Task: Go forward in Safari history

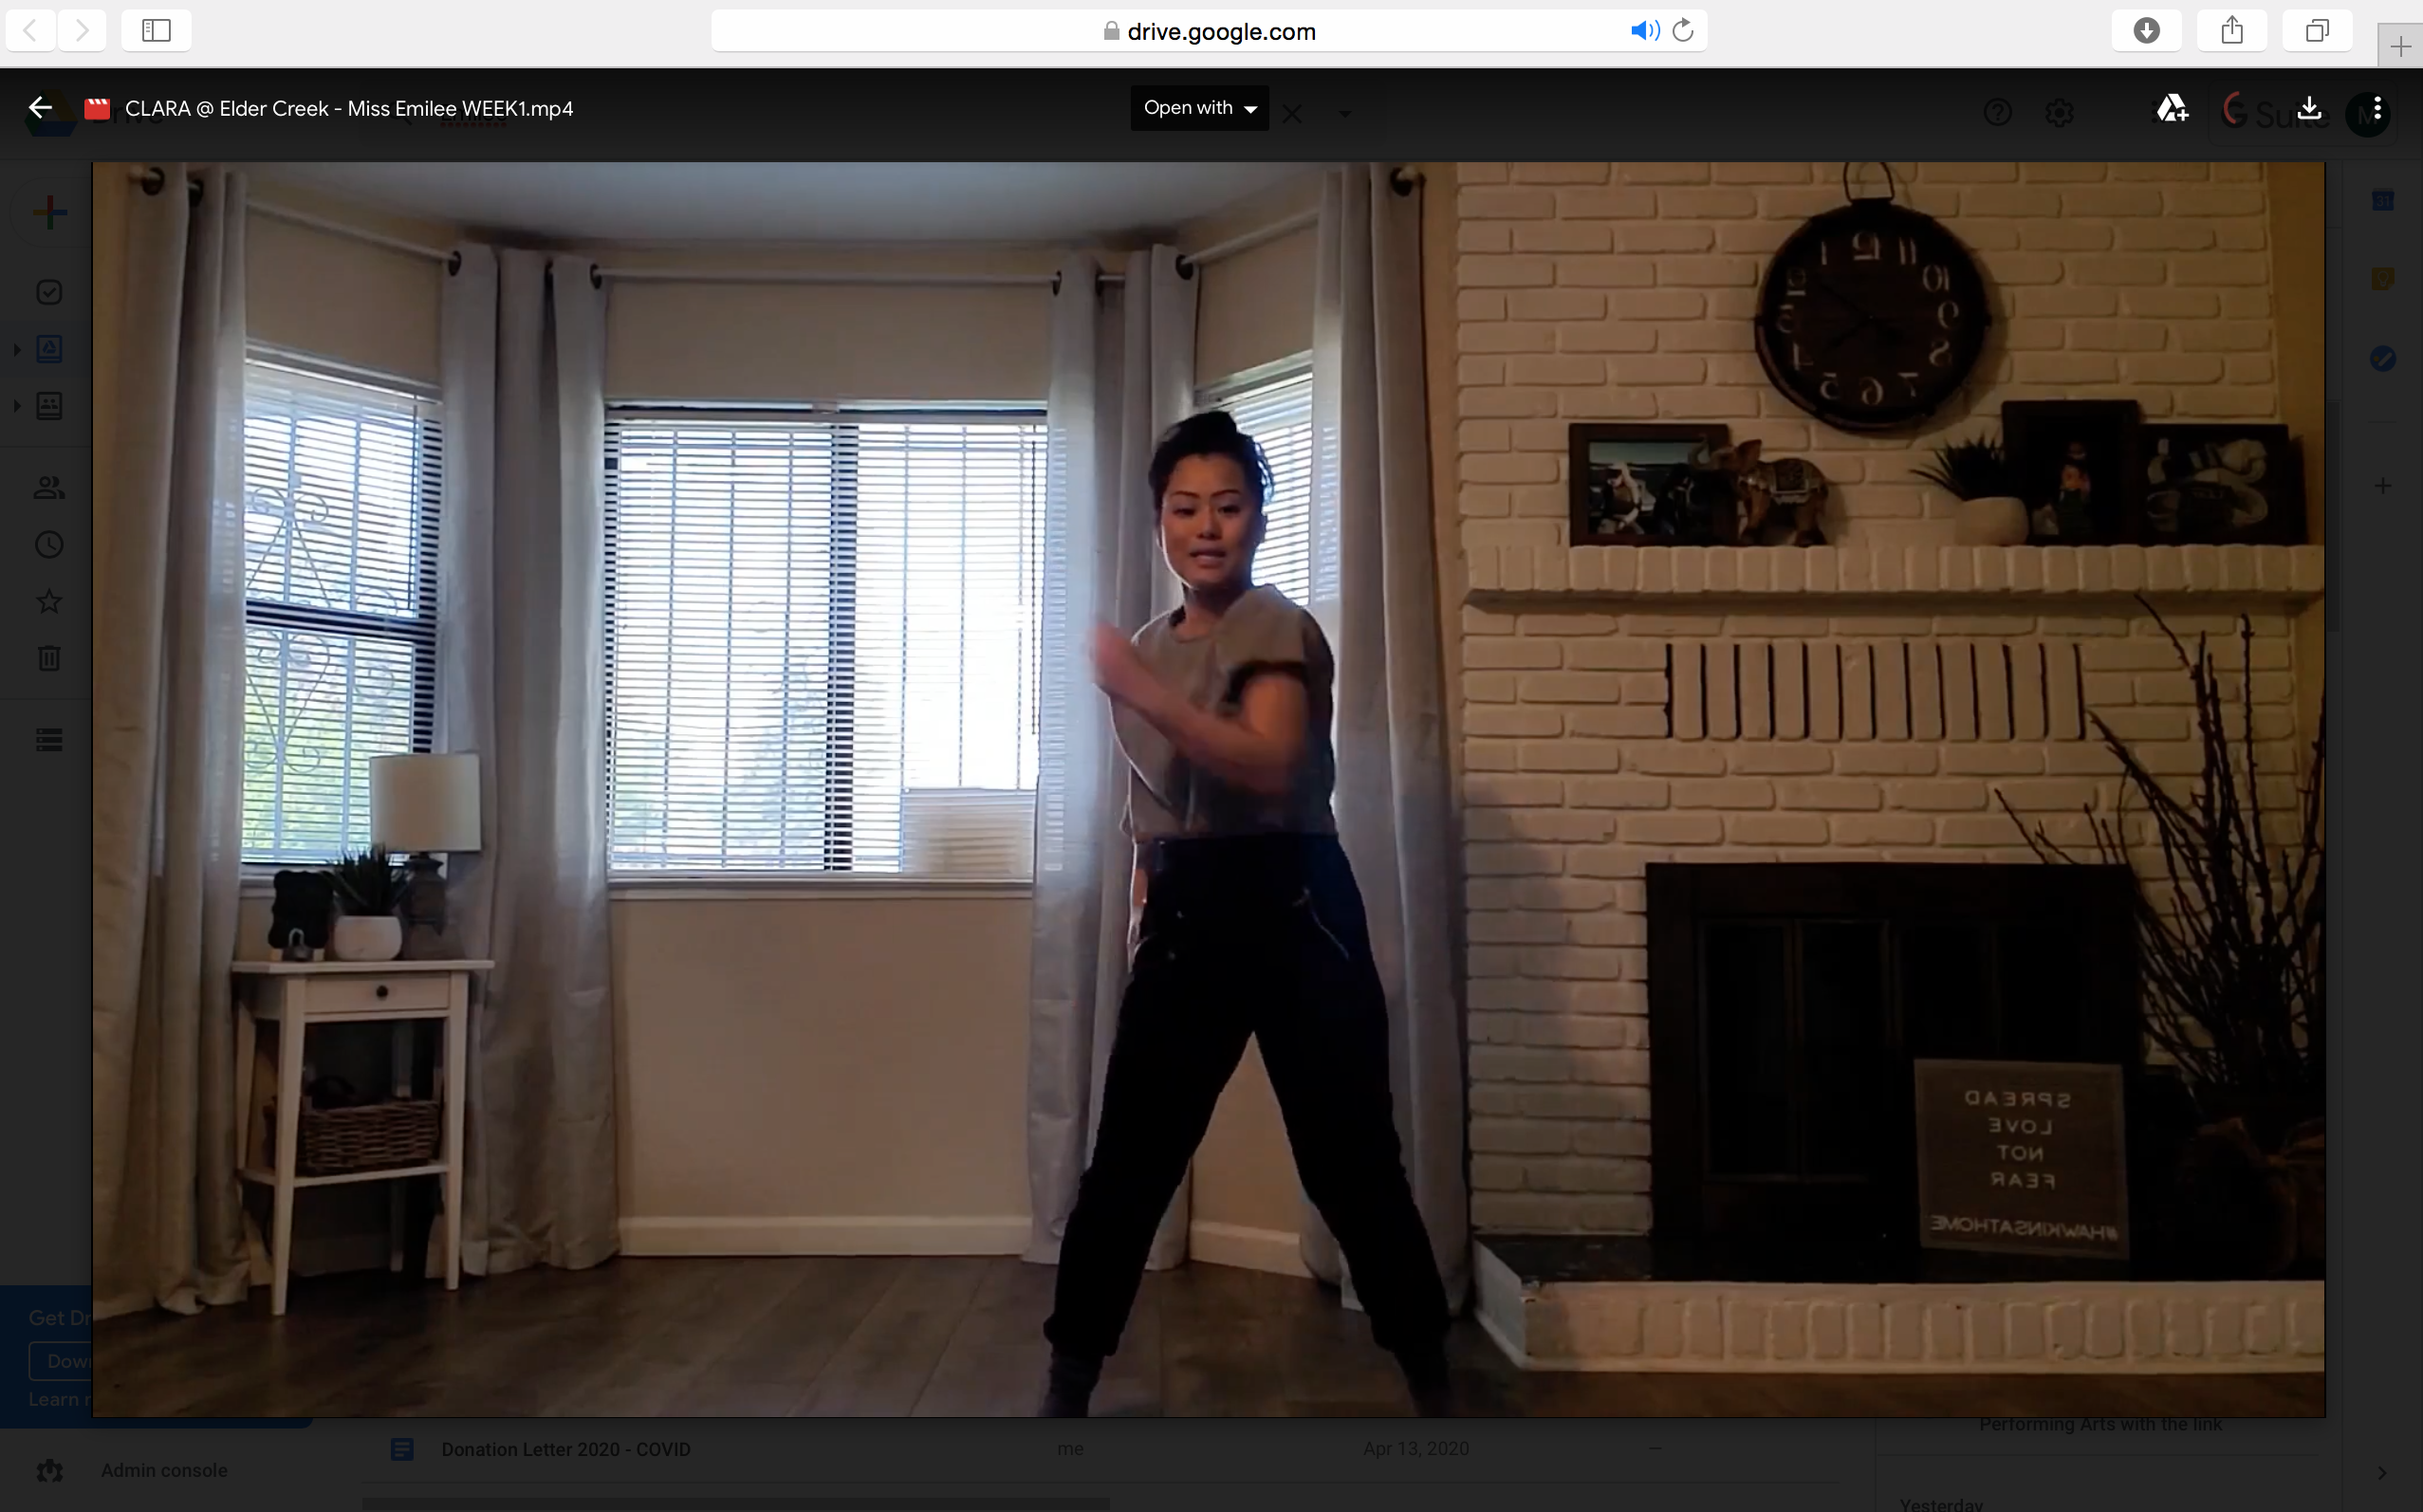Action: (82, 31)
